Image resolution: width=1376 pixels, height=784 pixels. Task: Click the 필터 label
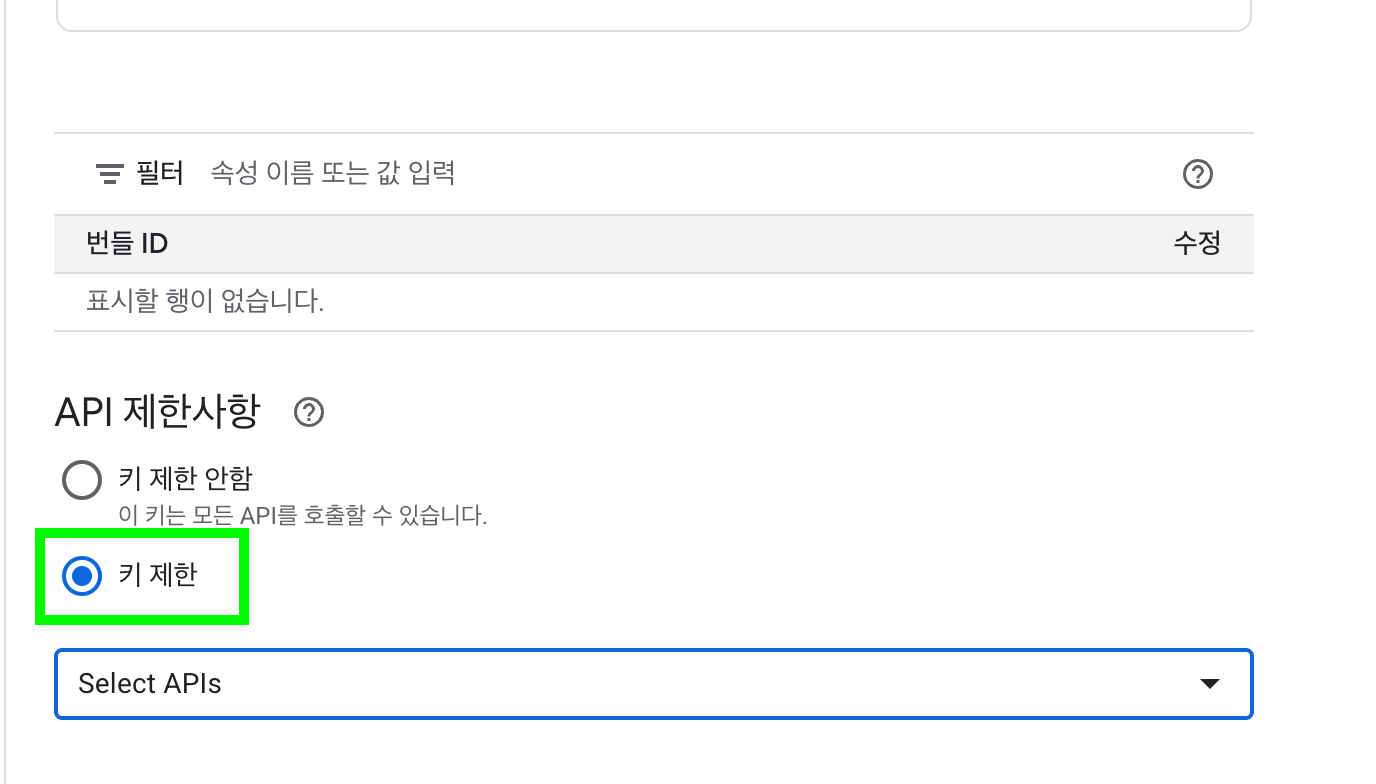[160, 174]
